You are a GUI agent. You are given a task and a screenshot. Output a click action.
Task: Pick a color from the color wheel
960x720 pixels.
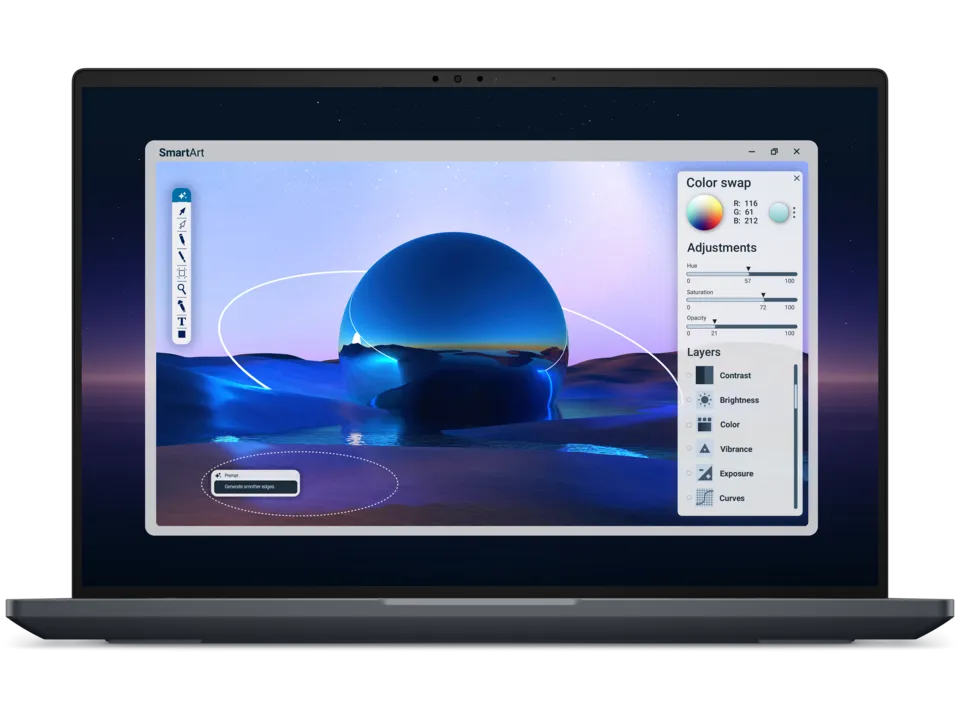(x=704, y=212)
